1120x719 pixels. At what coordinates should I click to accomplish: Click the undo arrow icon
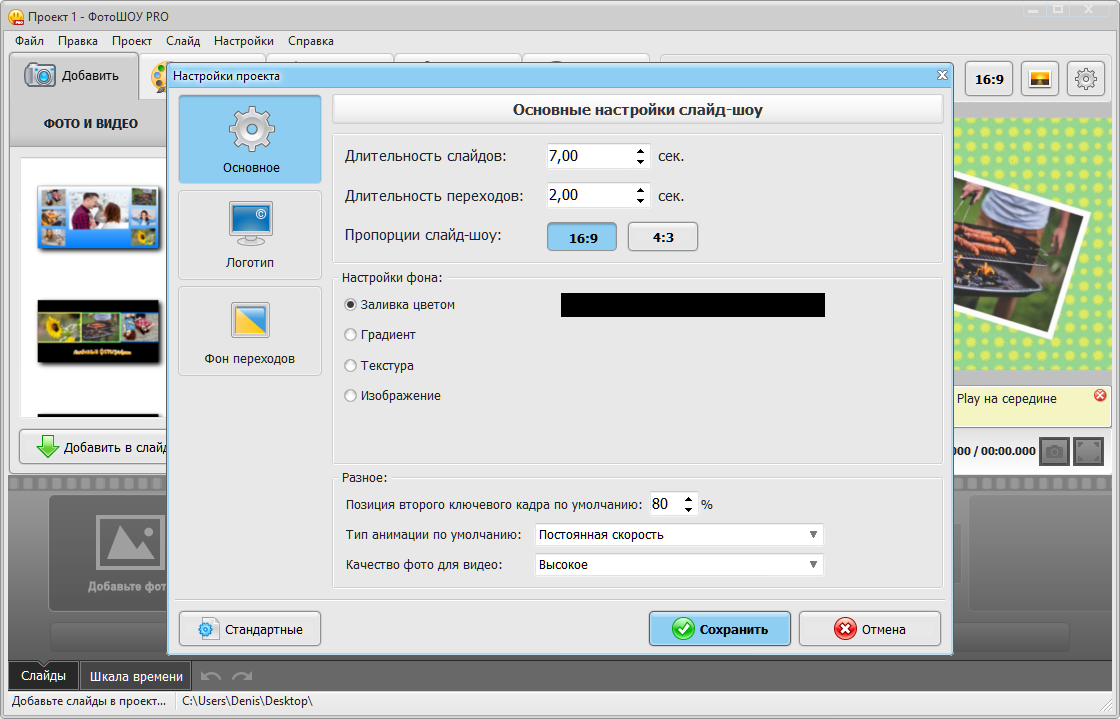pyautogui.click(x=211, y=676)
